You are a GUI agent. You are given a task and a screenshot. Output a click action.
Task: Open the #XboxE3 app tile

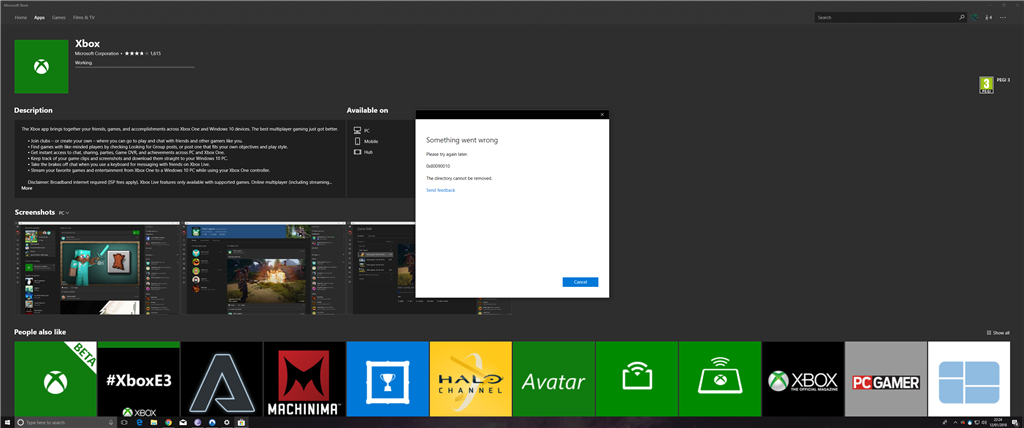138,378
